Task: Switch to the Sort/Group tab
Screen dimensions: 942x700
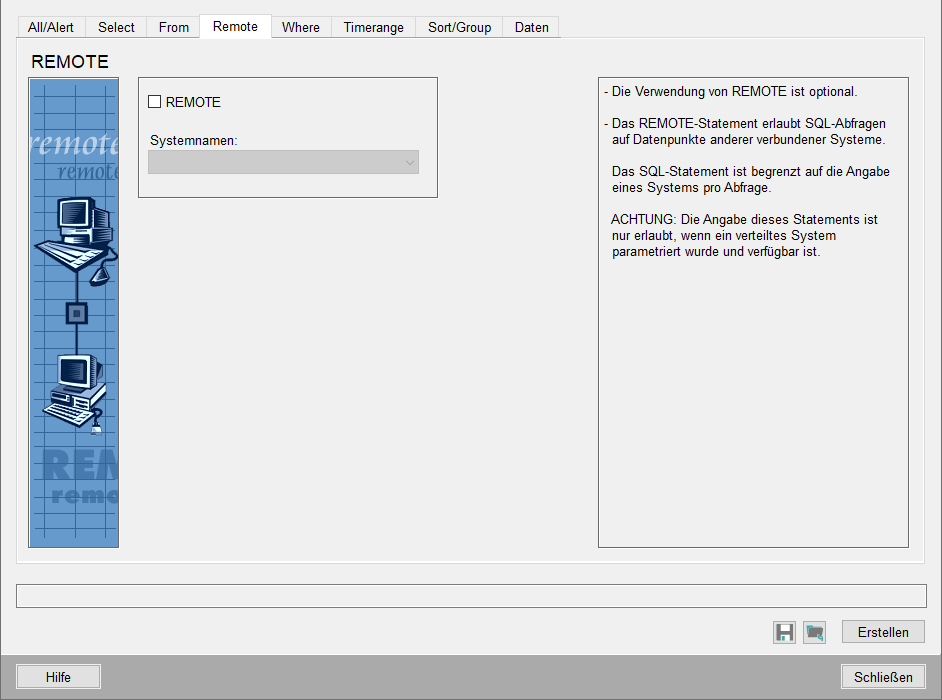Action: point(460,28)
